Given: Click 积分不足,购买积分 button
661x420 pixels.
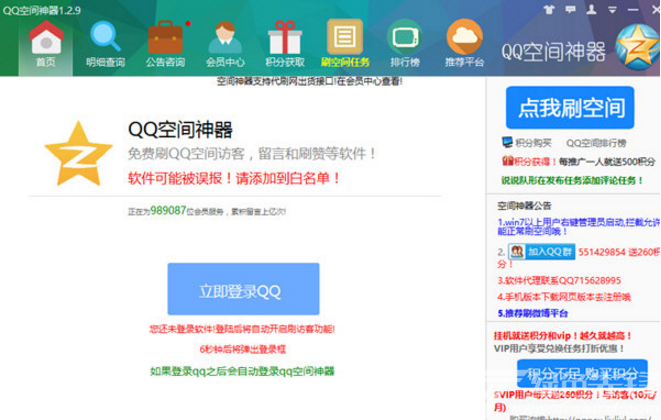Looking at the screenshot, I should click(x=582, y=374).
